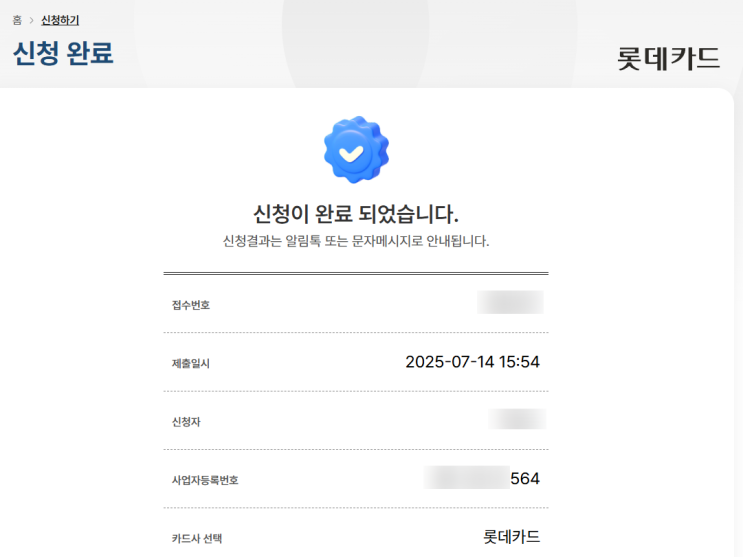This screenshot has width=743, height=557.
Task: Select the 2025-07-14 15:54 timestamp value
Action: coord(472,362)
